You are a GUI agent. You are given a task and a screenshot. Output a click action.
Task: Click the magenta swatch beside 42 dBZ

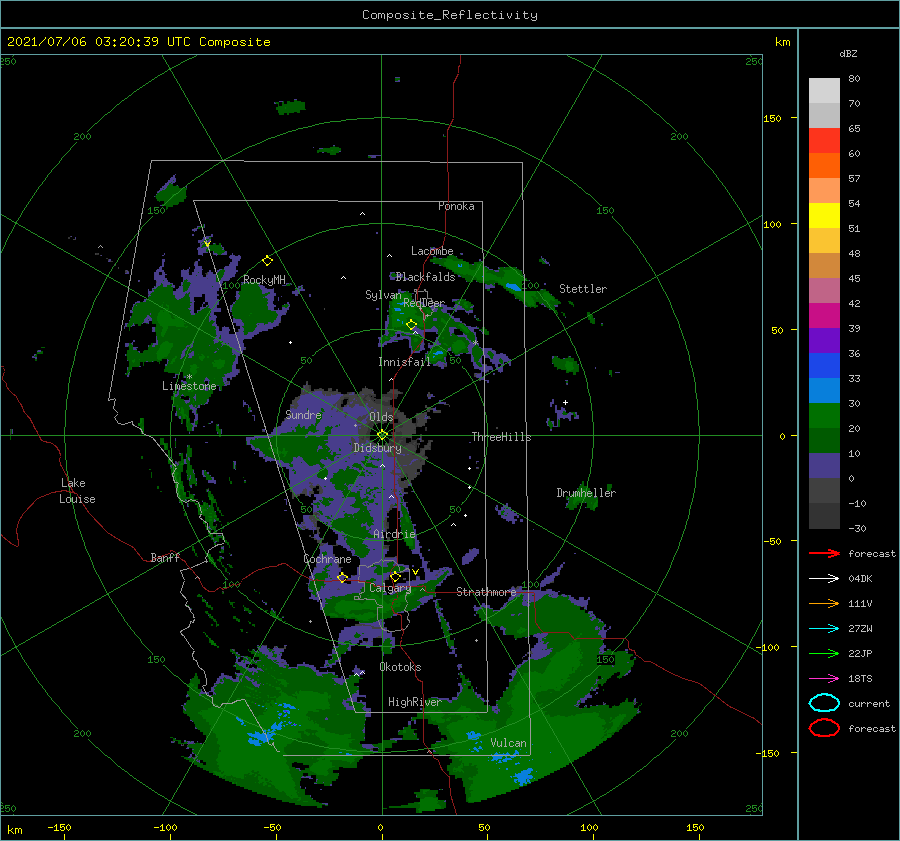pyautogui.click(x=824, y=316)
